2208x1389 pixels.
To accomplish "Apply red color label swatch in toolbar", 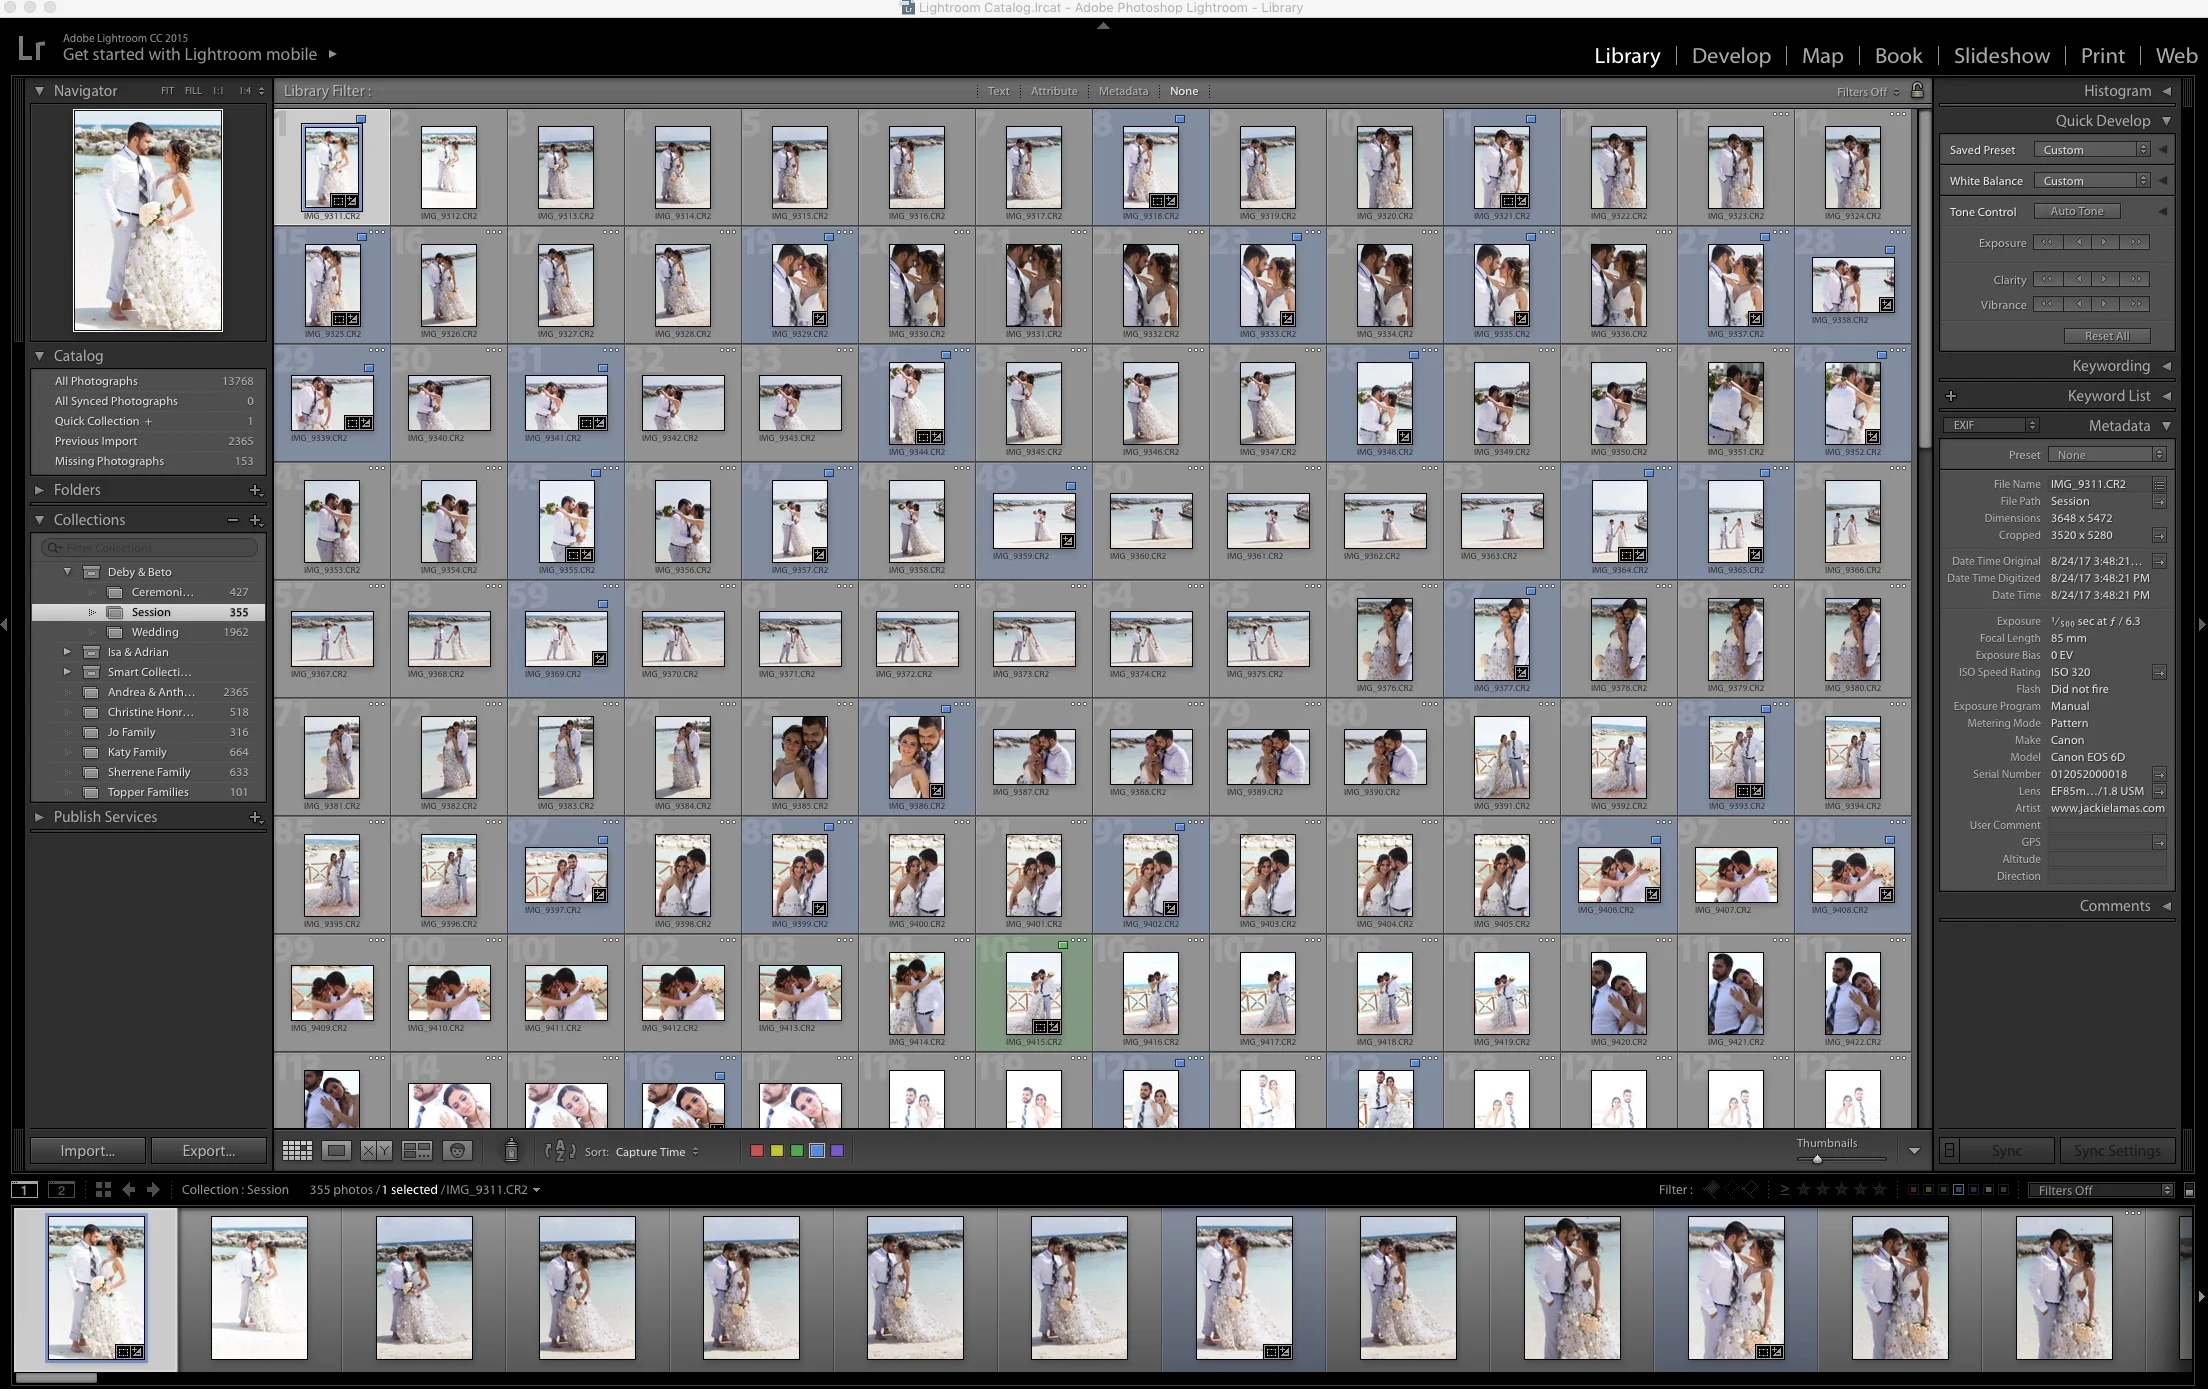I will tap(757, 1151).
